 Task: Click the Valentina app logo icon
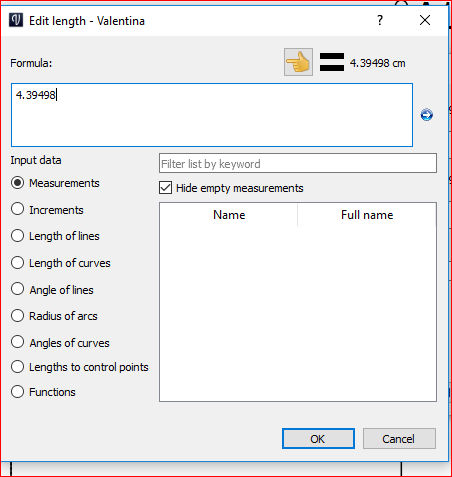[16, 20]
